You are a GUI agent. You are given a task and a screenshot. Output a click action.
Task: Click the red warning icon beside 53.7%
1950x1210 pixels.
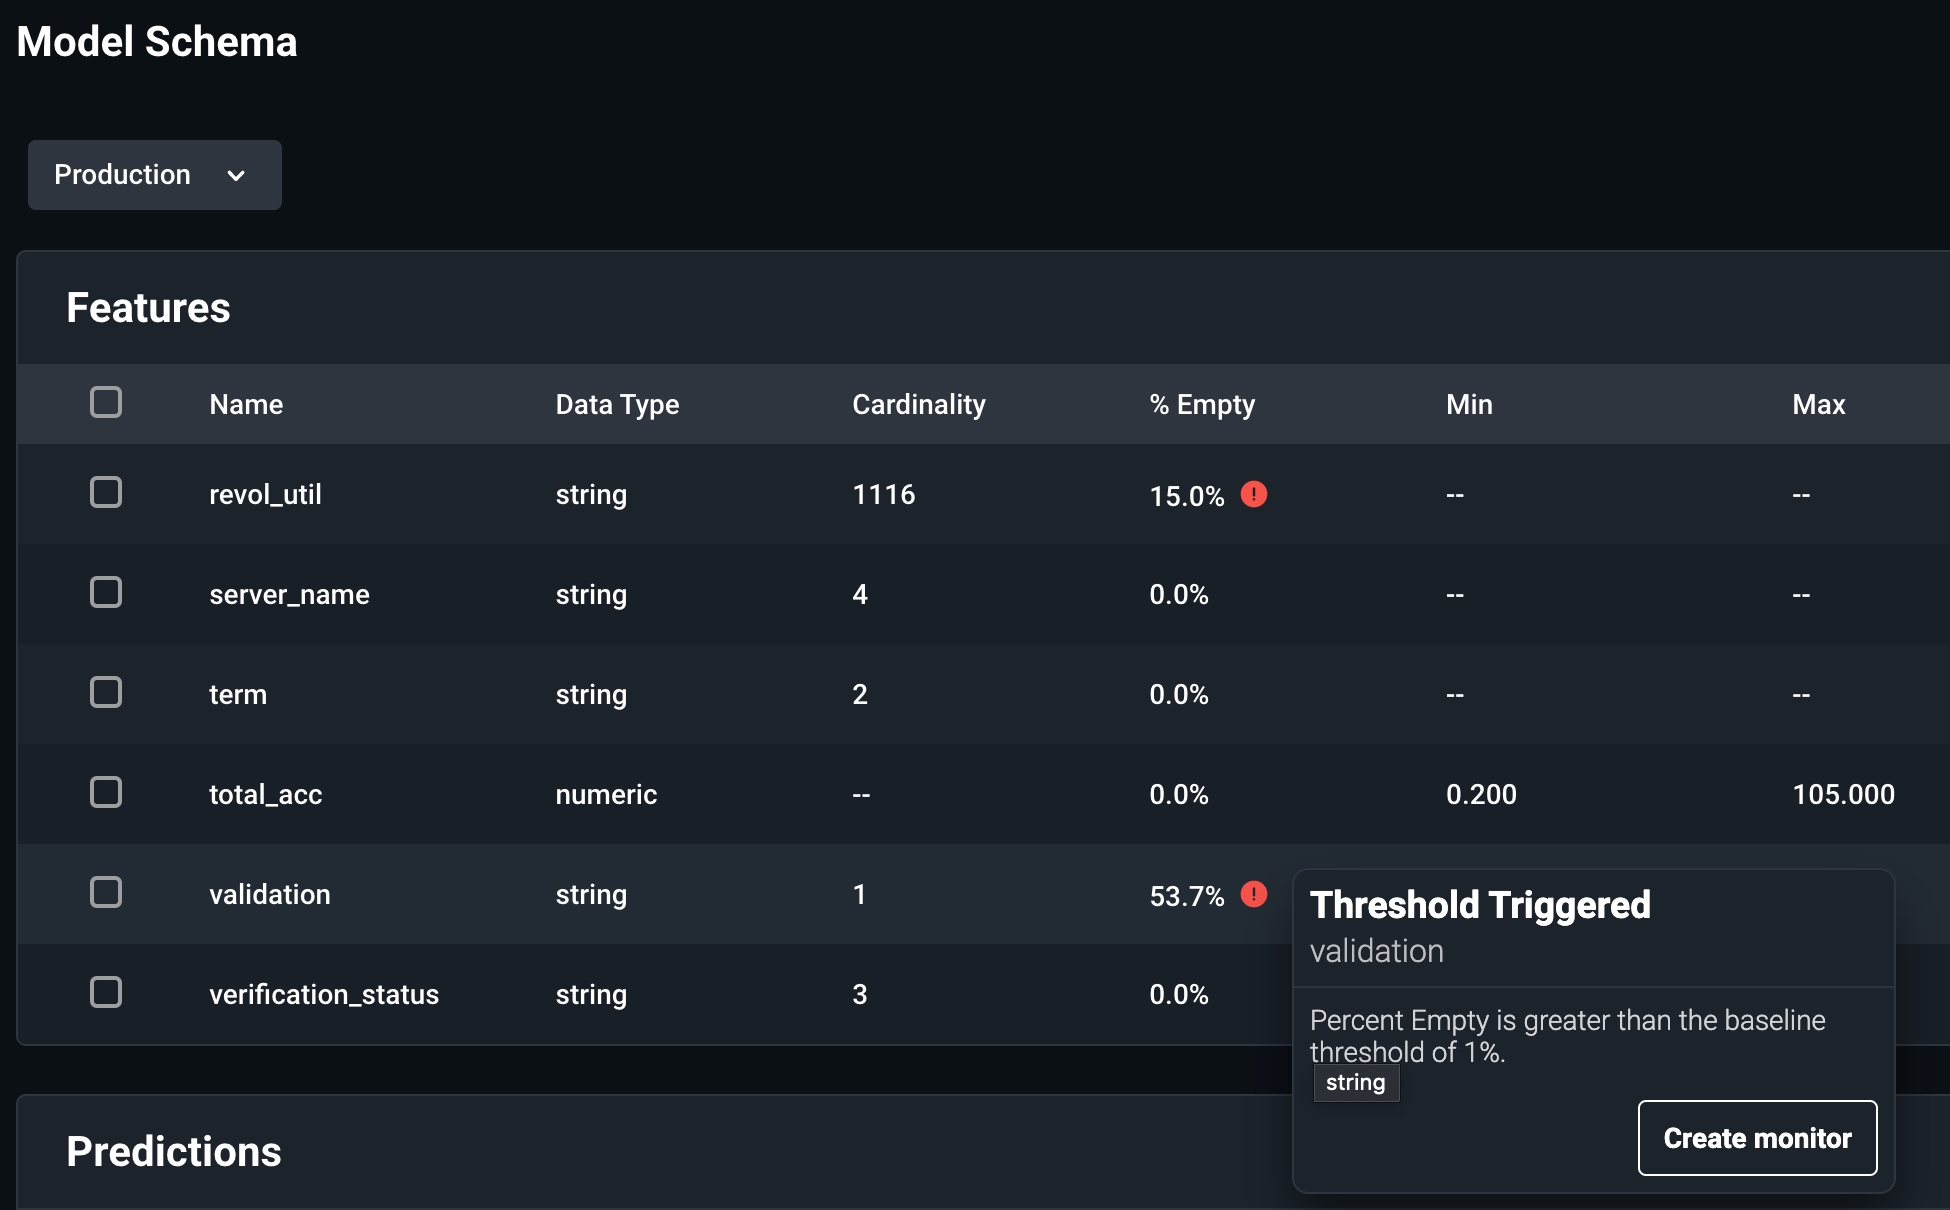point(1253,894)
